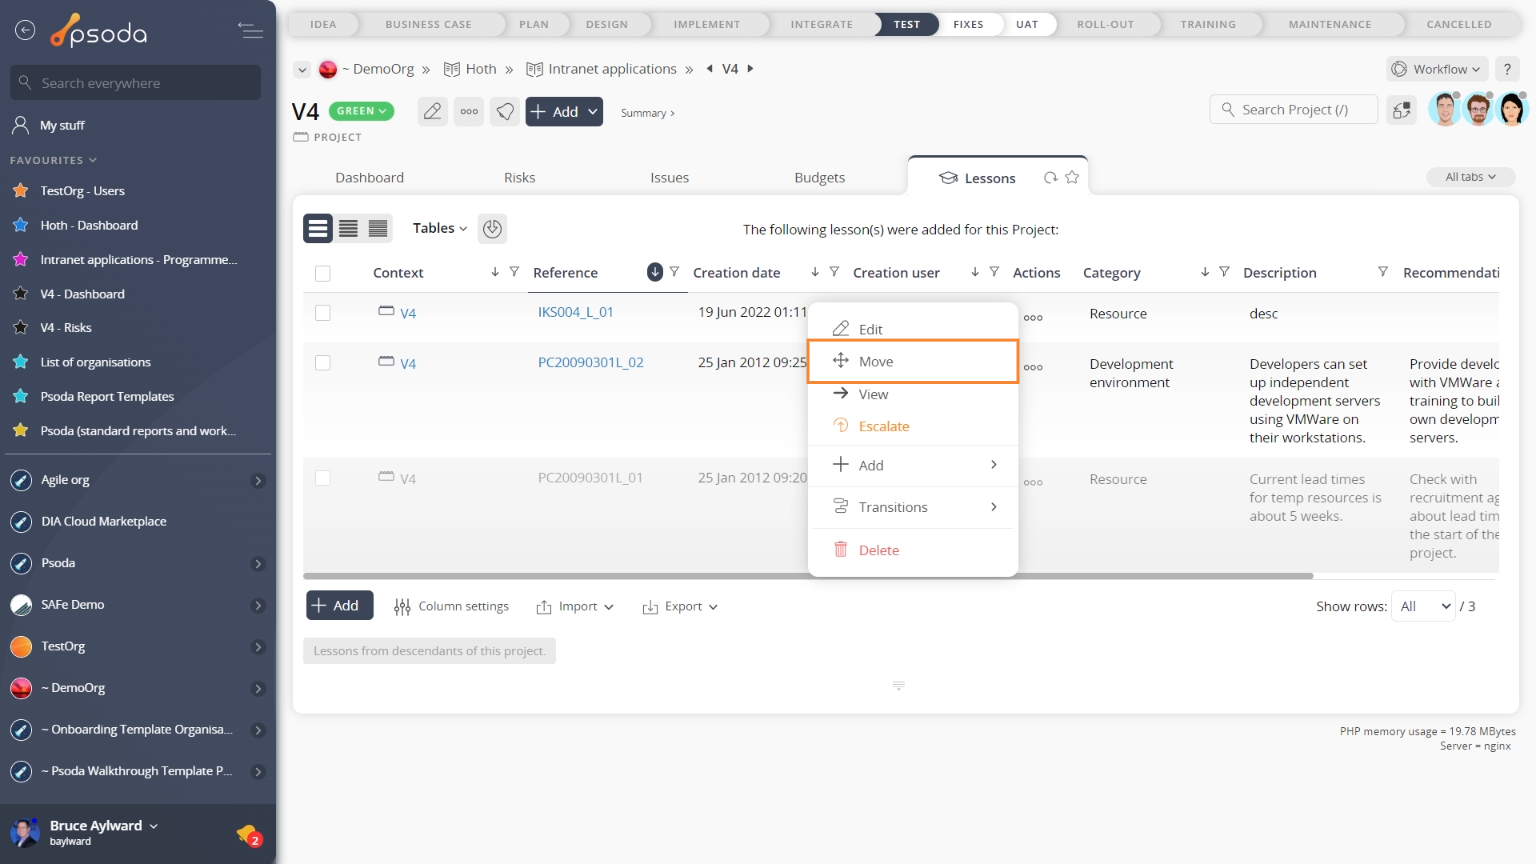Image resolution: width=1536 pixels, height=864 pixels.
Task: Select the checkbox for lesson PC20090301L_02
Action: tap(322, 363)
